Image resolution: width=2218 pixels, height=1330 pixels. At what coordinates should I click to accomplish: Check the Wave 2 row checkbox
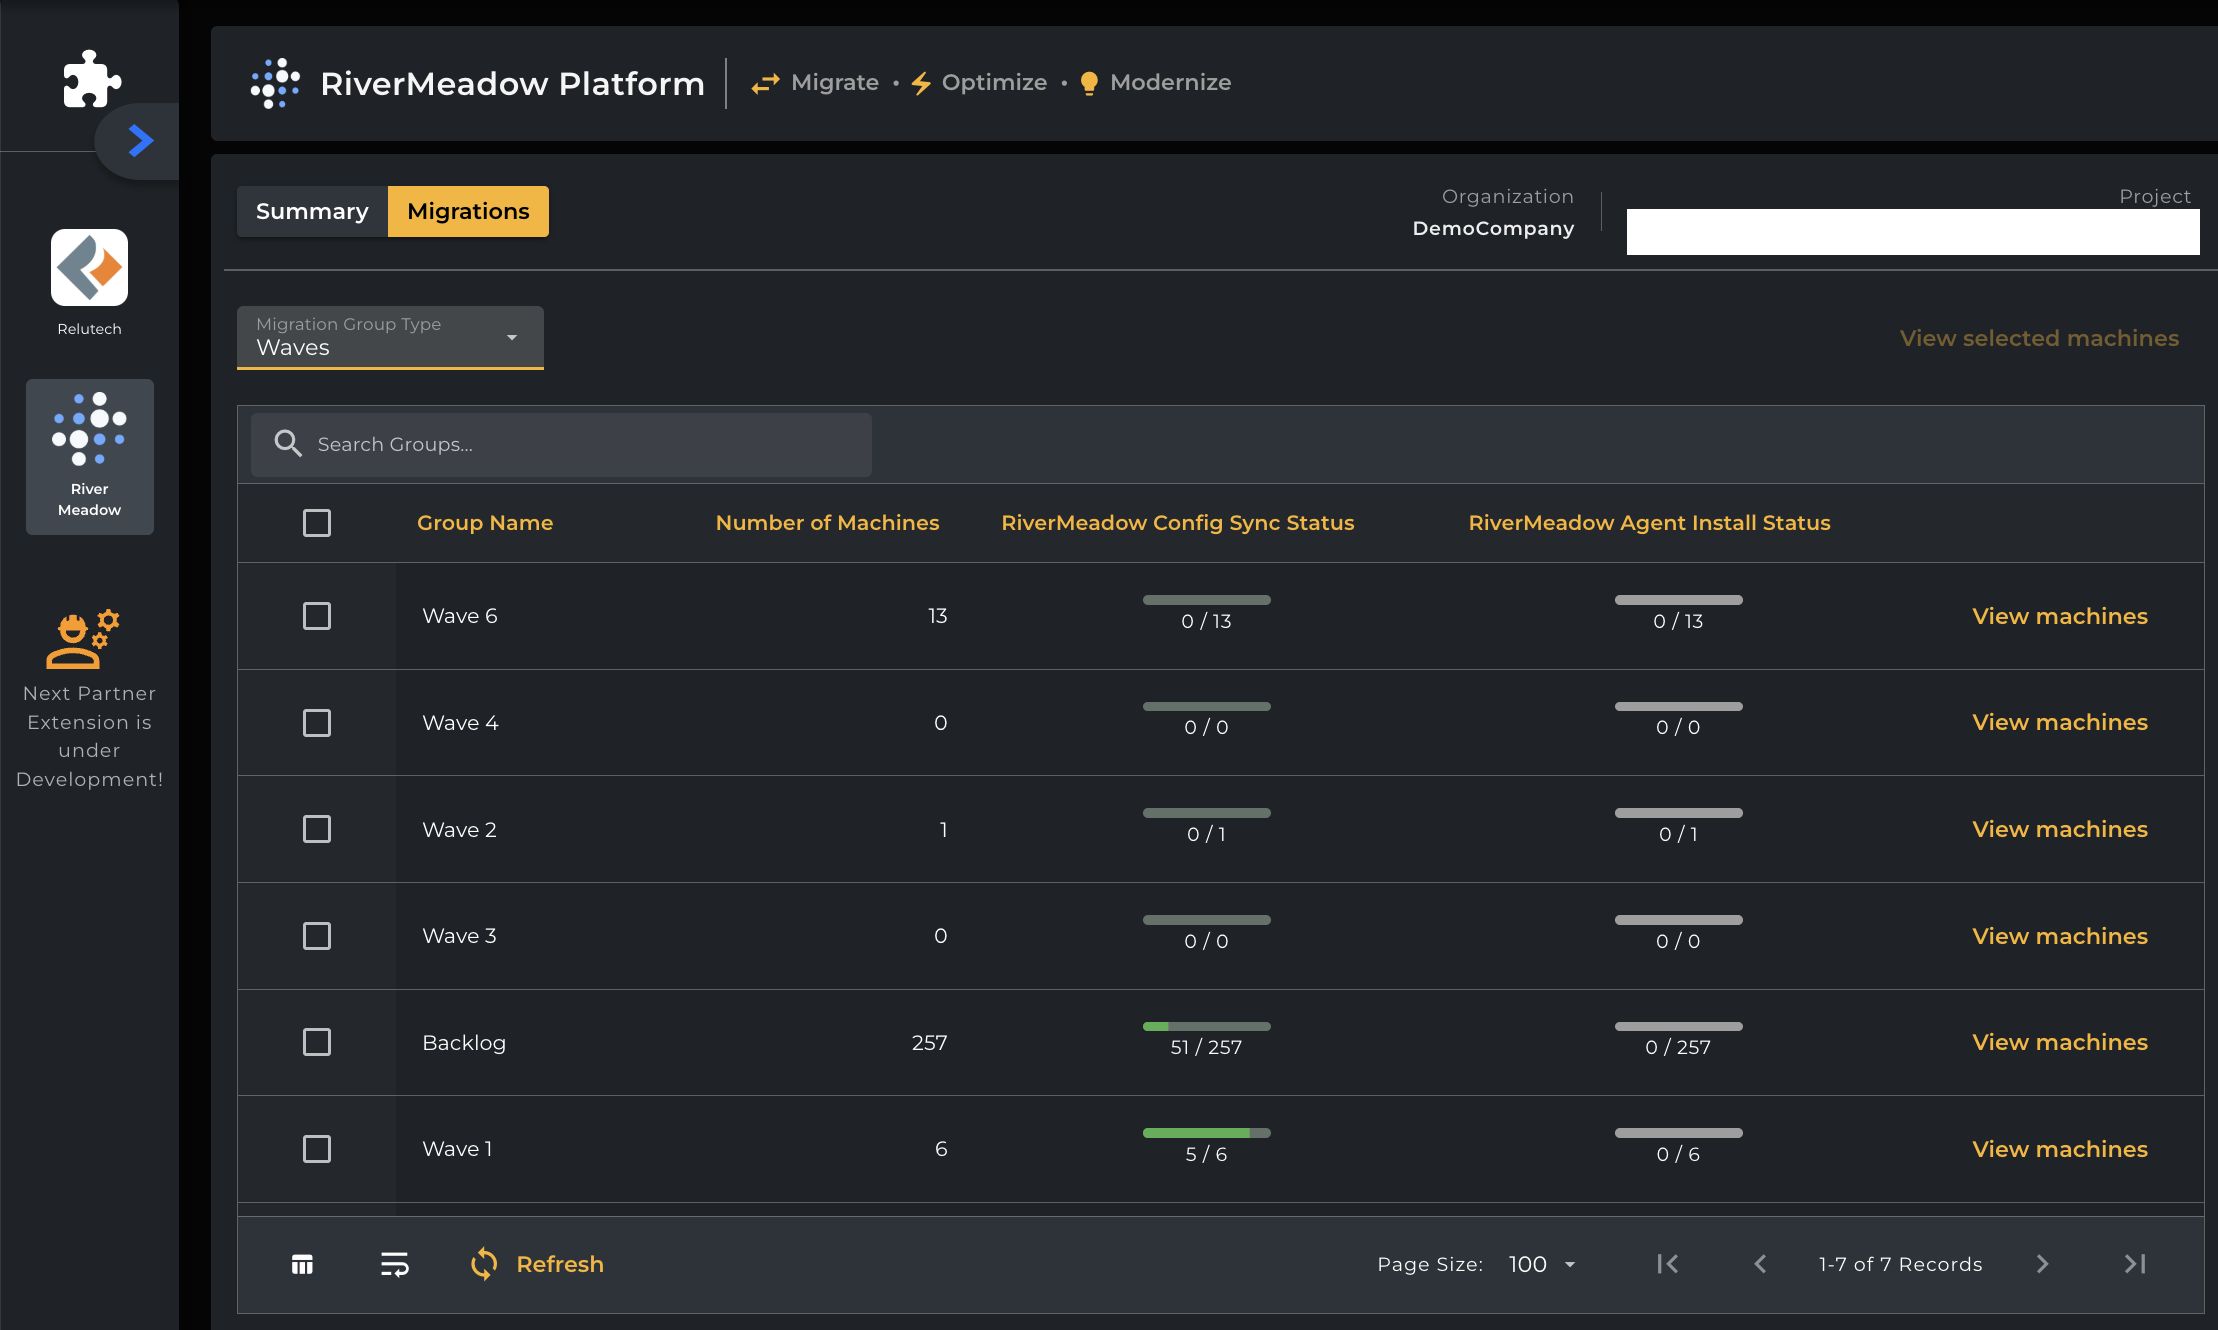(x=317, y=829)
